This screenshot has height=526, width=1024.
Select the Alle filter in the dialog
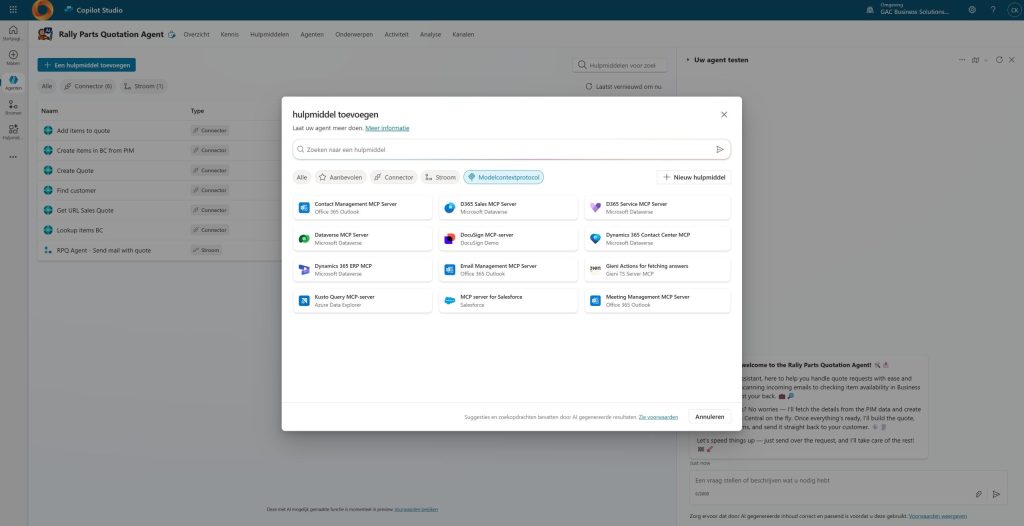click(302, 177)
